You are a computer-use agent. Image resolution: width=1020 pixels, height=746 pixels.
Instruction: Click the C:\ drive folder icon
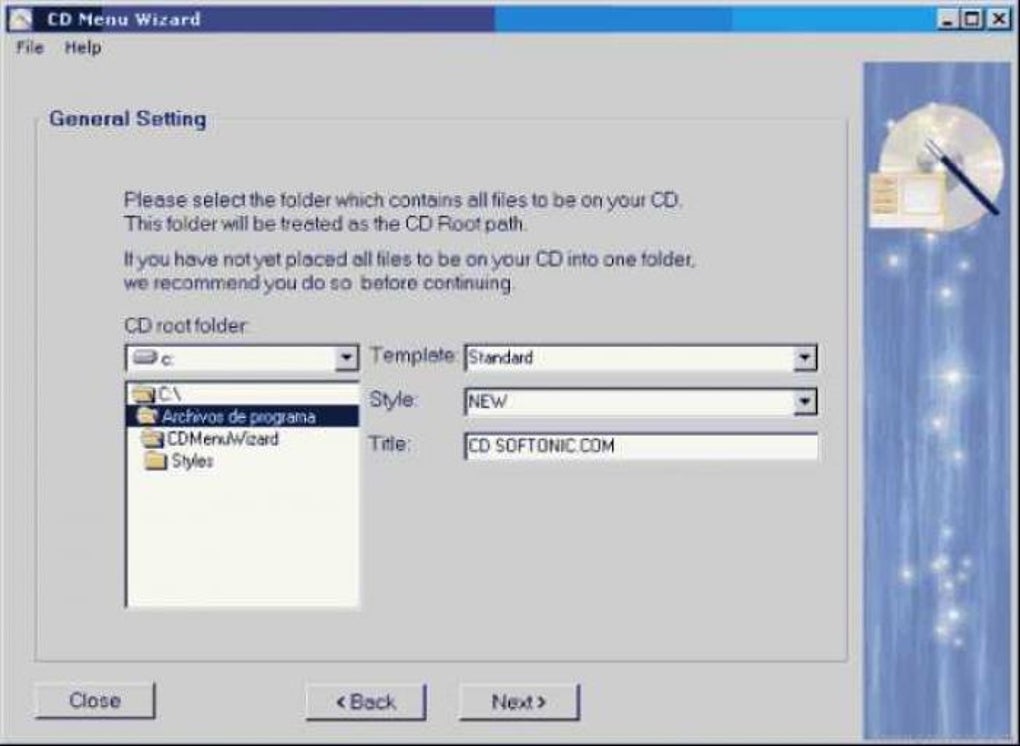pos(143,393)
